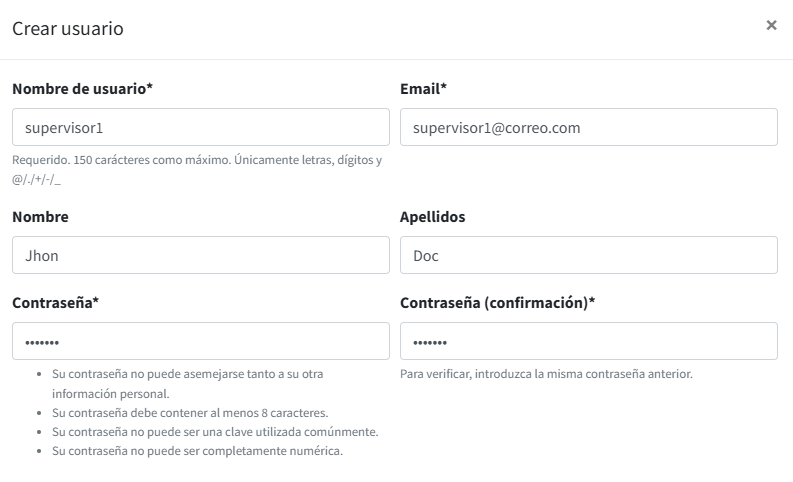Screen dimensions: 793x482
Task: Close the Crear usuario dialog
Action: (x=771, y=25)
